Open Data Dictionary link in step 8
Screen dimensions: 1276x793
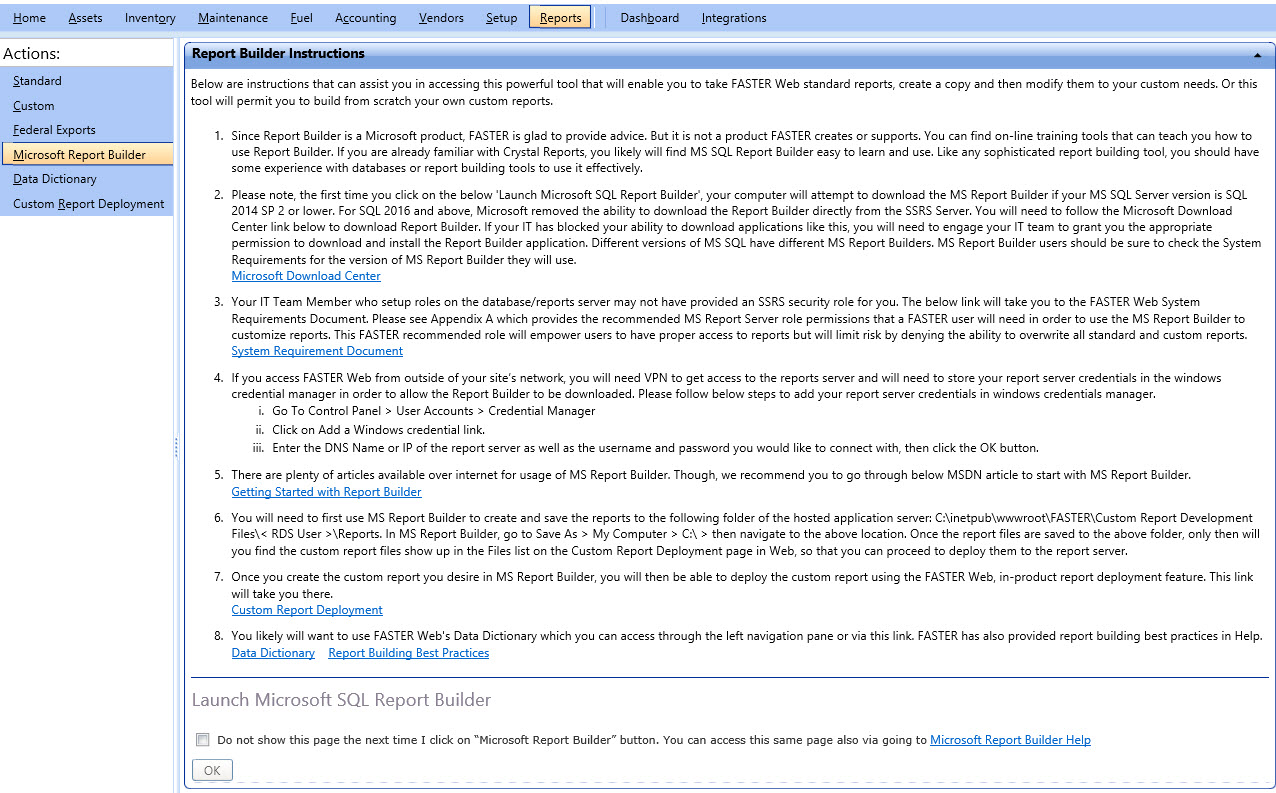click(273, 653)
